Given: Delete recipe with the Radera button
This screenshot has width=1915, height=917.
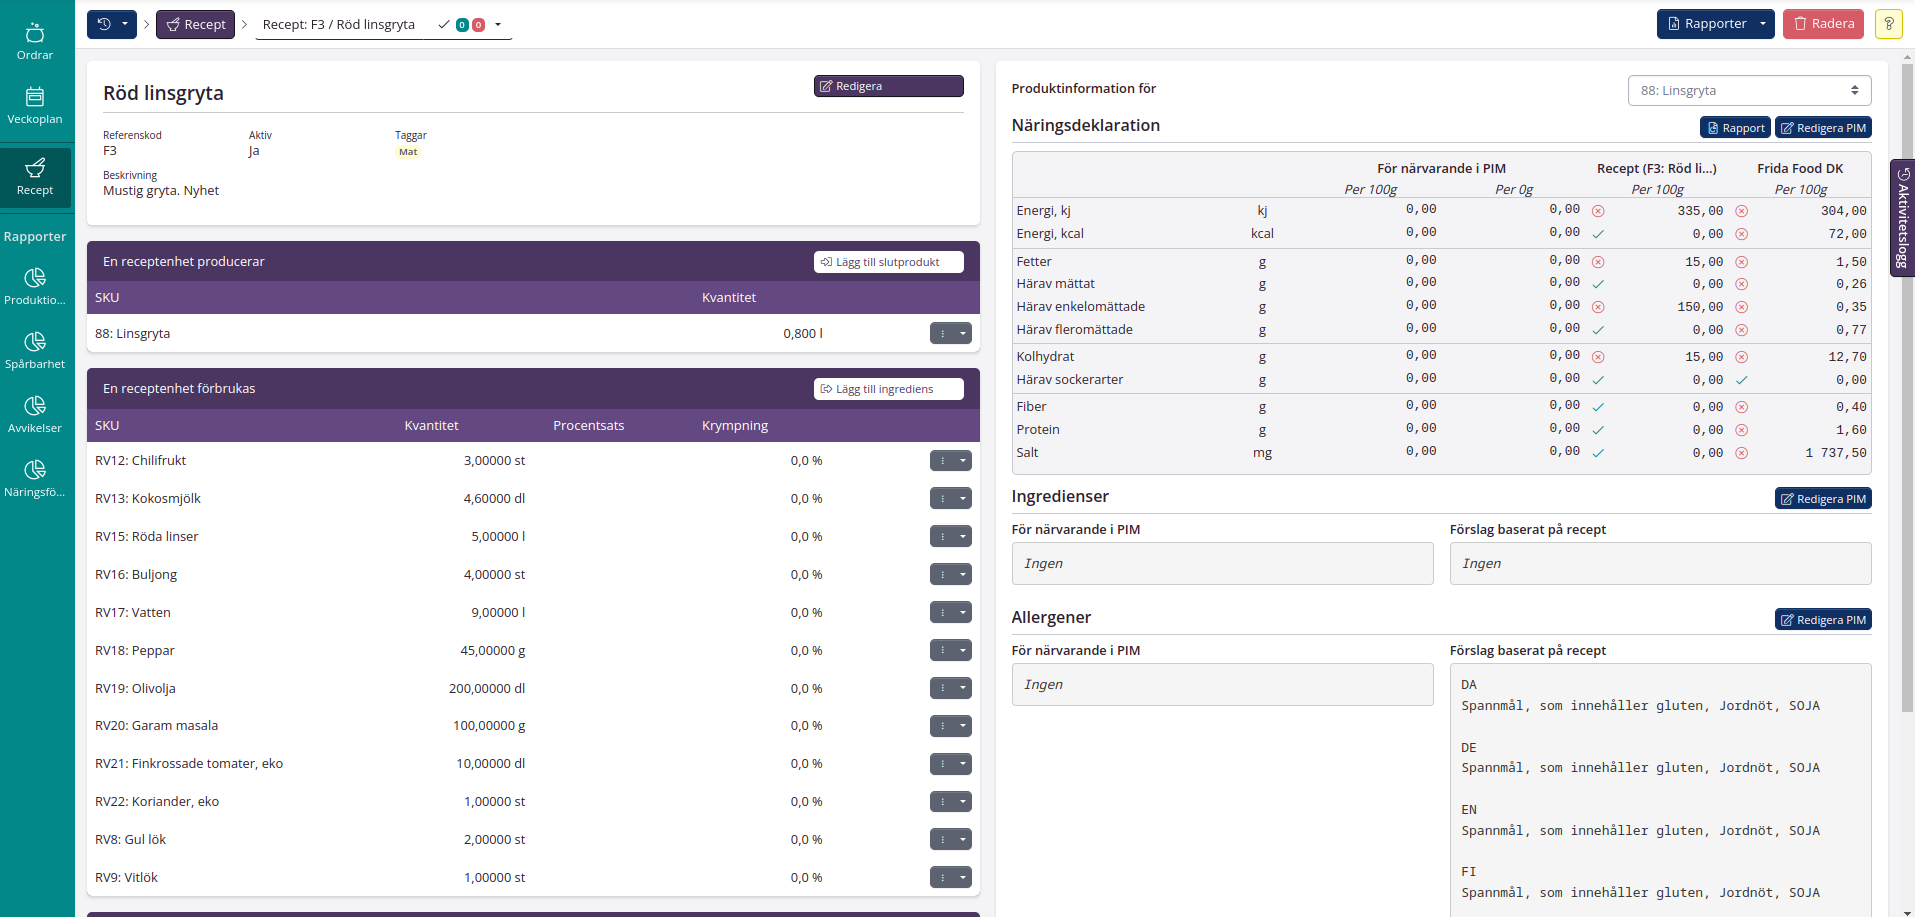Looking at the screenshot, I should pyautogui.click(x=1822, y=24).
